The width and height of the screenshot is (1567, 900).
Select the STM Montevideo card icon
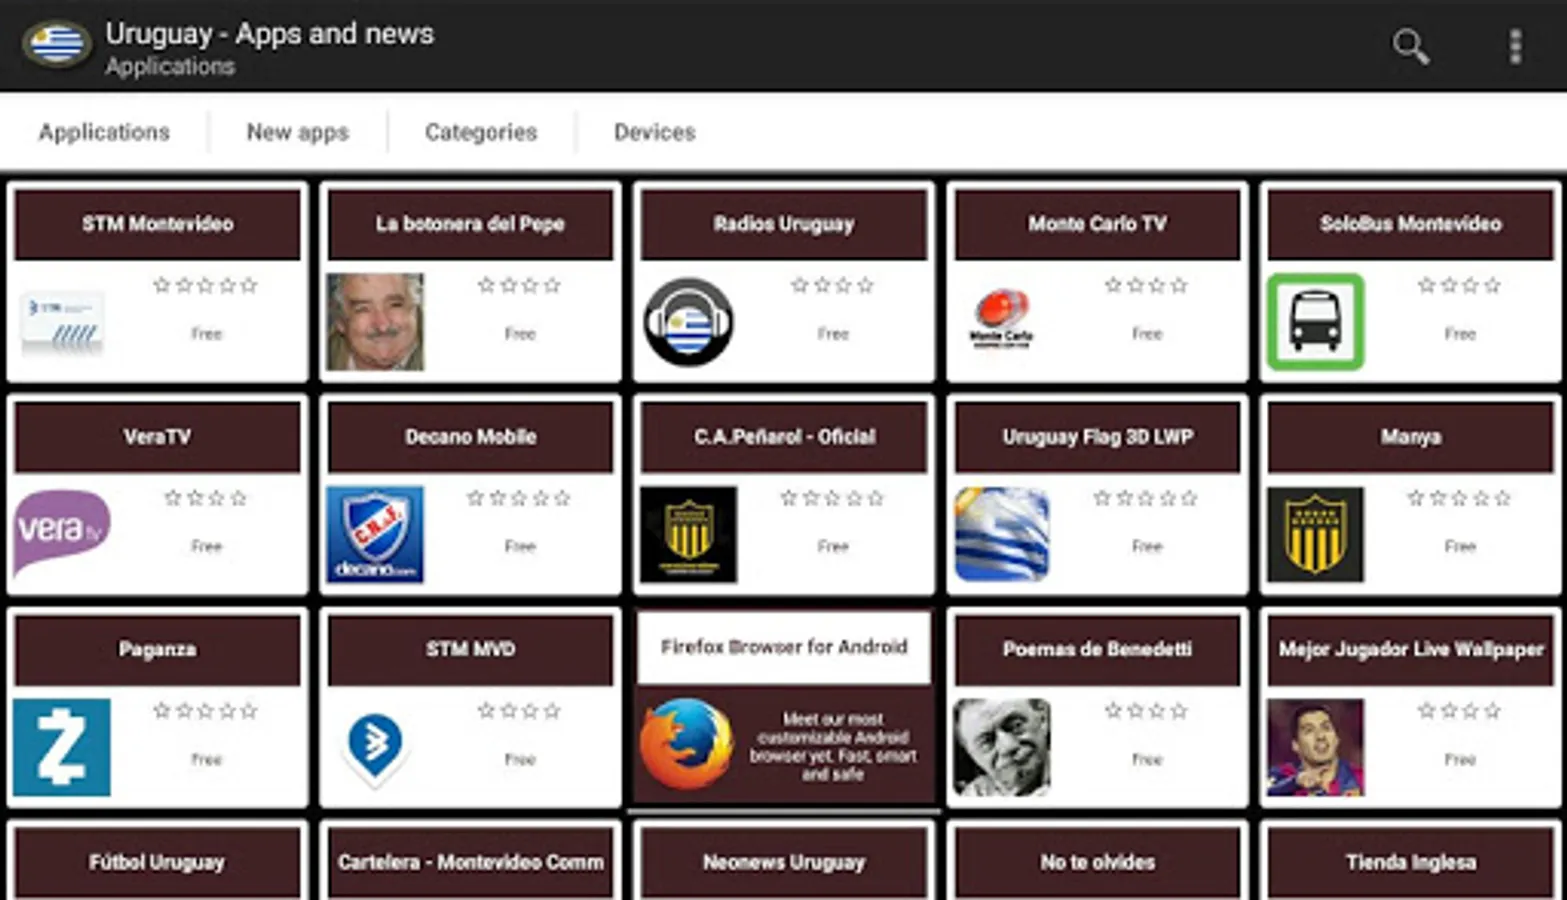pos(63,322)
